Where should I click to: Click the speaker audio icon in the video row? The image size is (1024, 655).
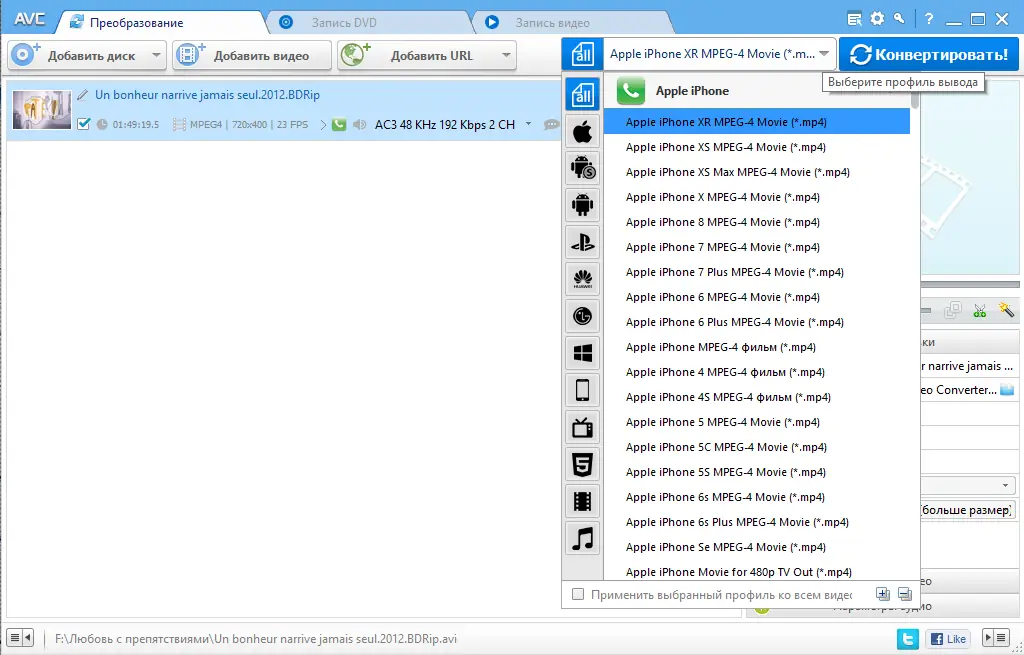coord(359,124)
